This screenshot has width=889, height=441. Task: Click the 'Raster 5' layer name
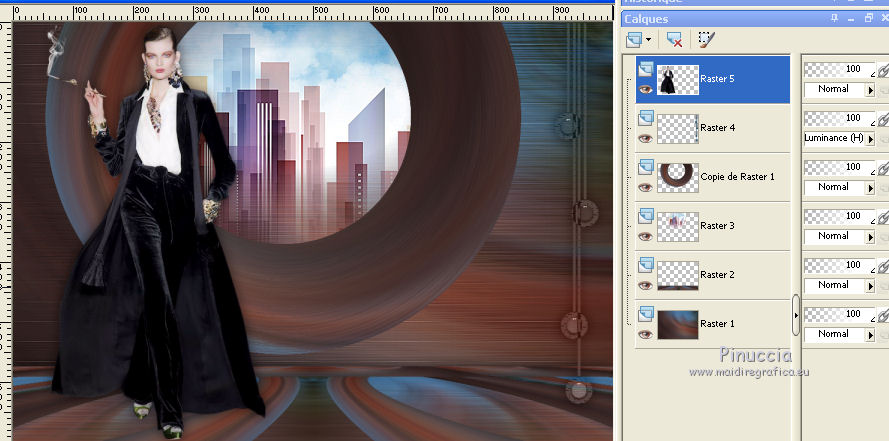(x=717, y=79)
